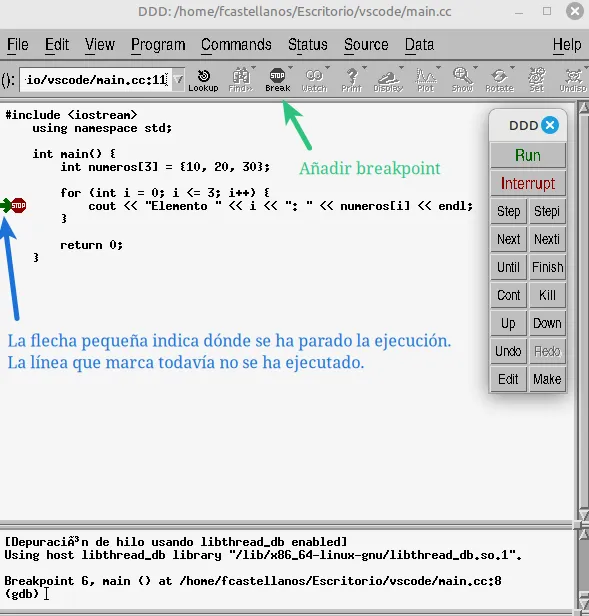Click the Break stop-sign toolbar icon
The height and width of the screenshot is (616, 589).
coord(277,80)
